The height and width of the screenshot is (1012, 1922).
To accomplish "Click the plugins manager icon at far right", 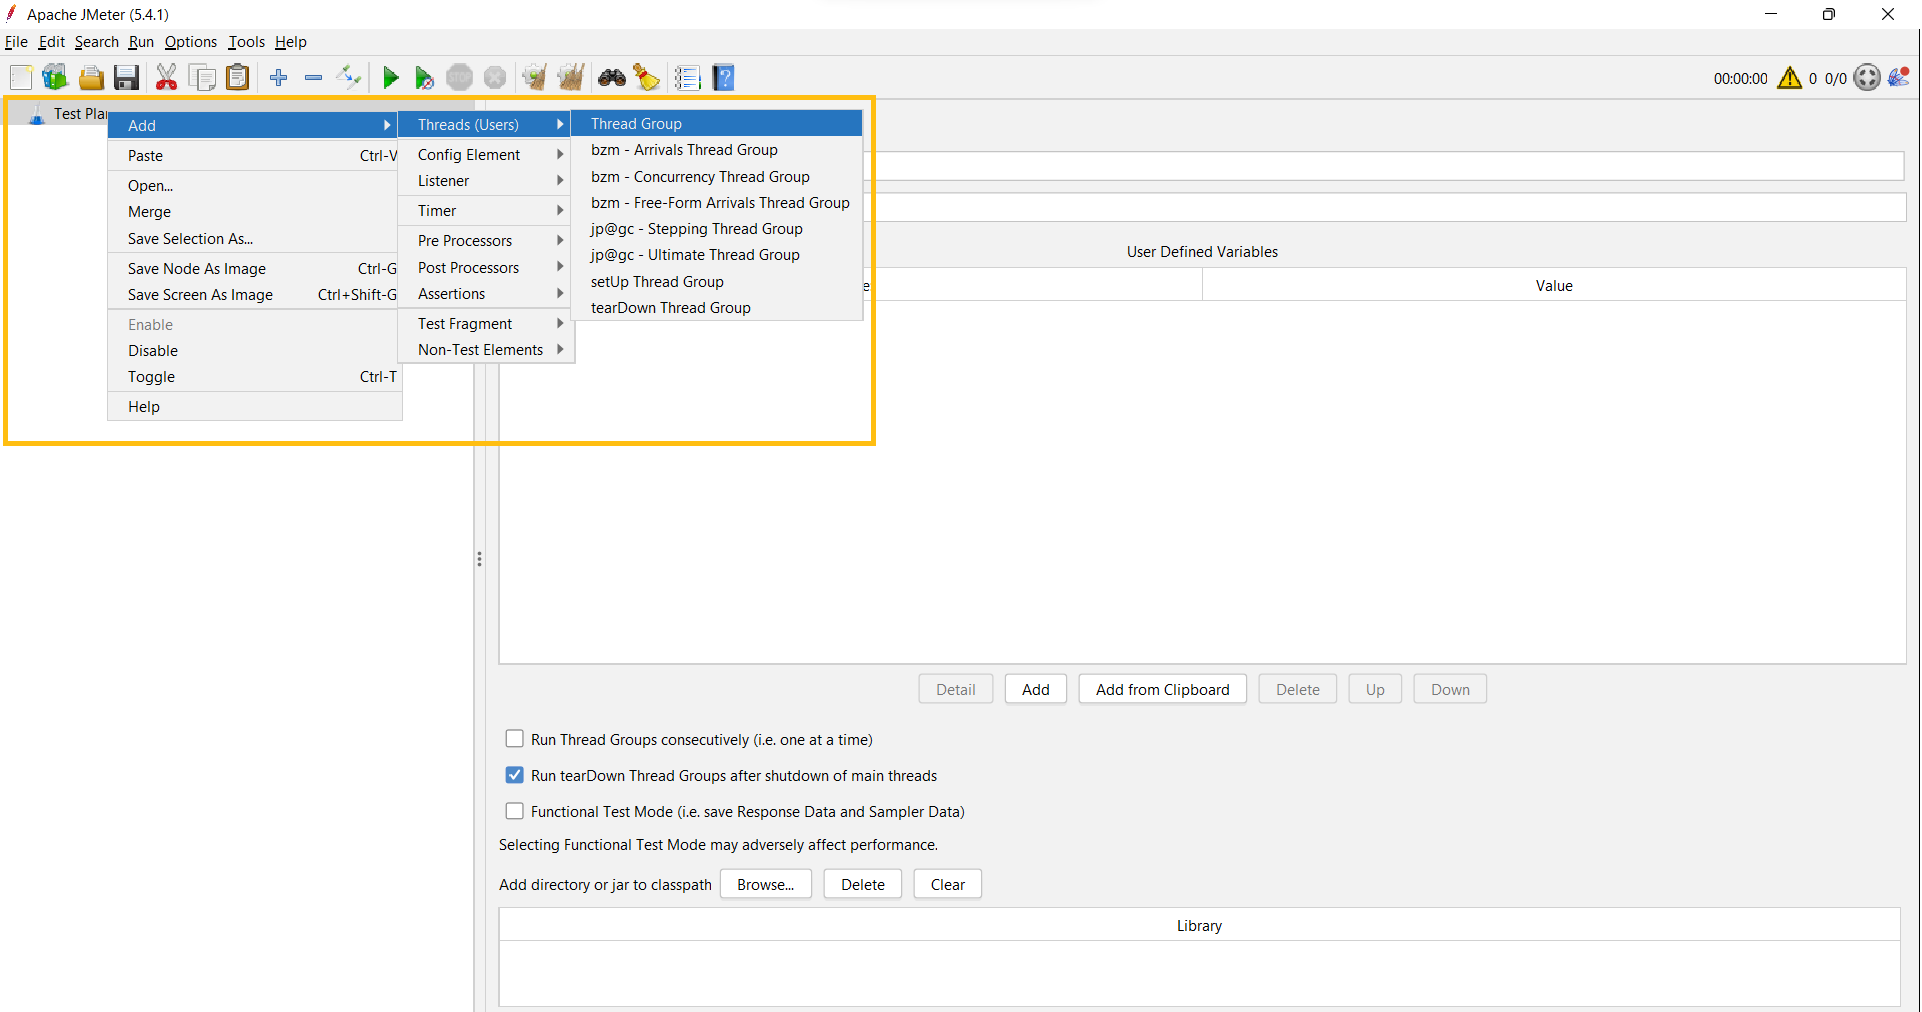I will click(1899, 77).
